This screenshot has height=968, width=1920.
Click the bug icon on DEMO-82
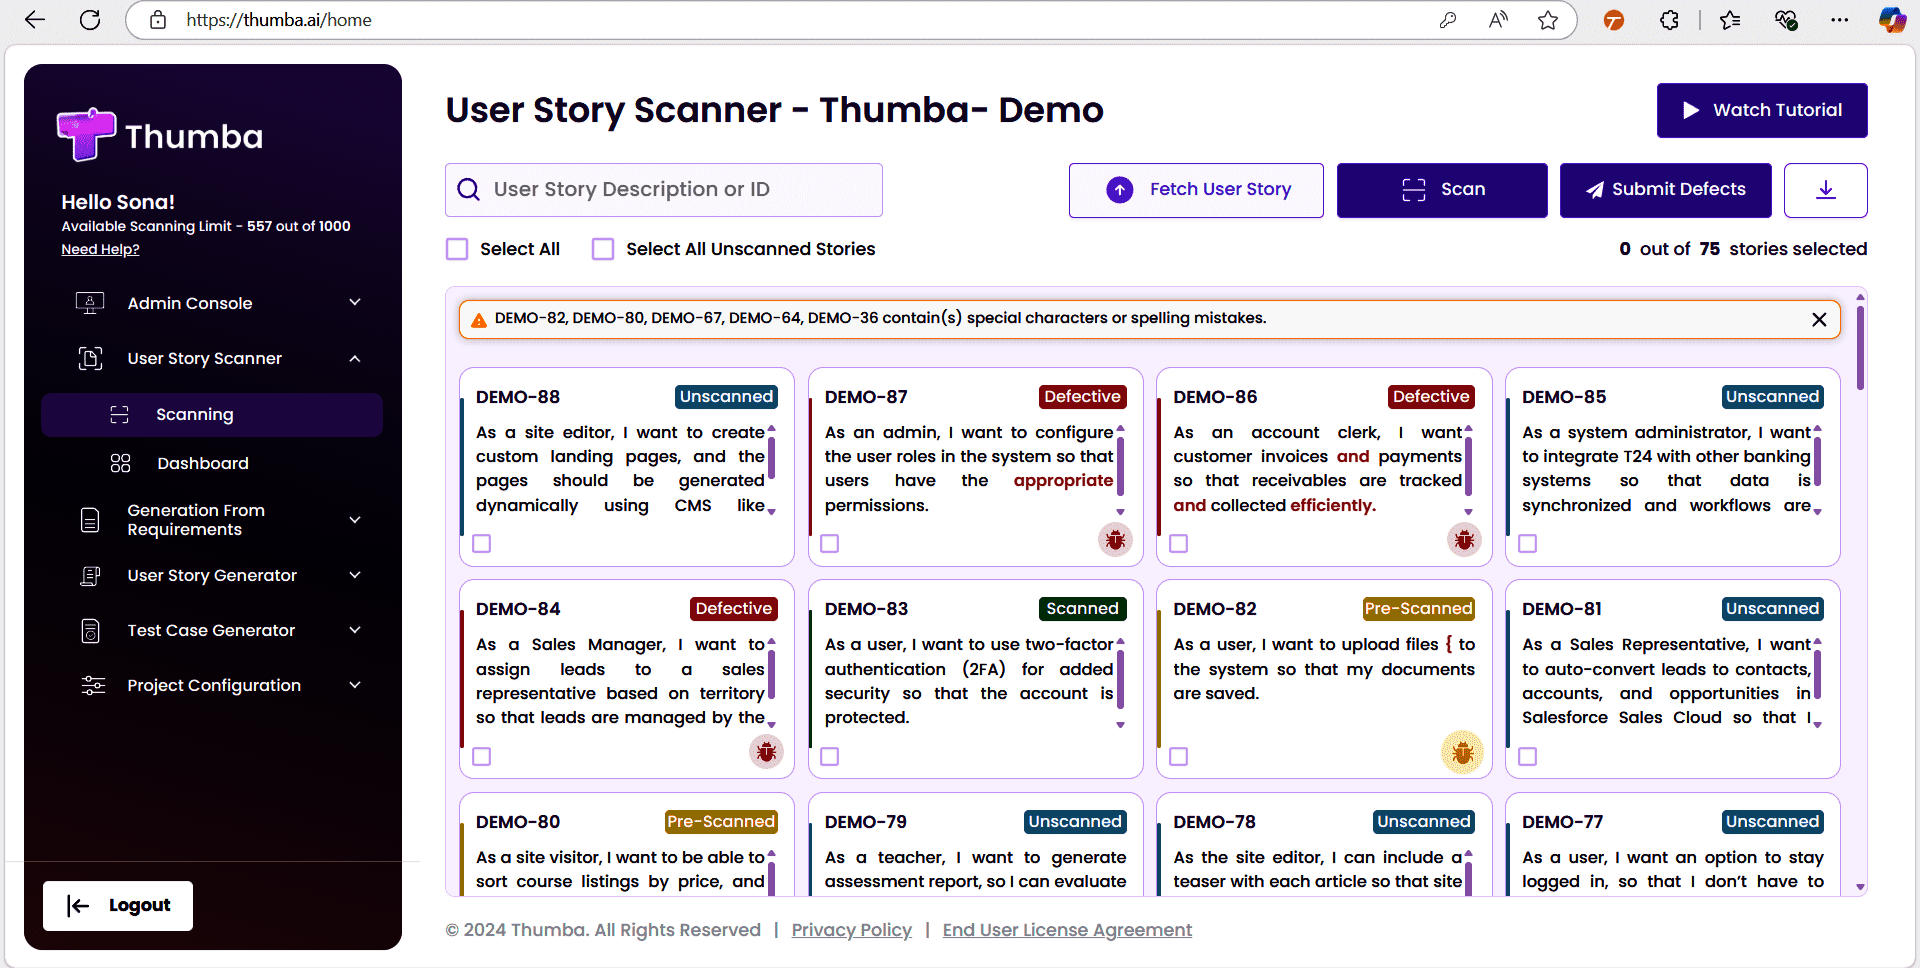pyautogui.click(x=1462, y=752)
